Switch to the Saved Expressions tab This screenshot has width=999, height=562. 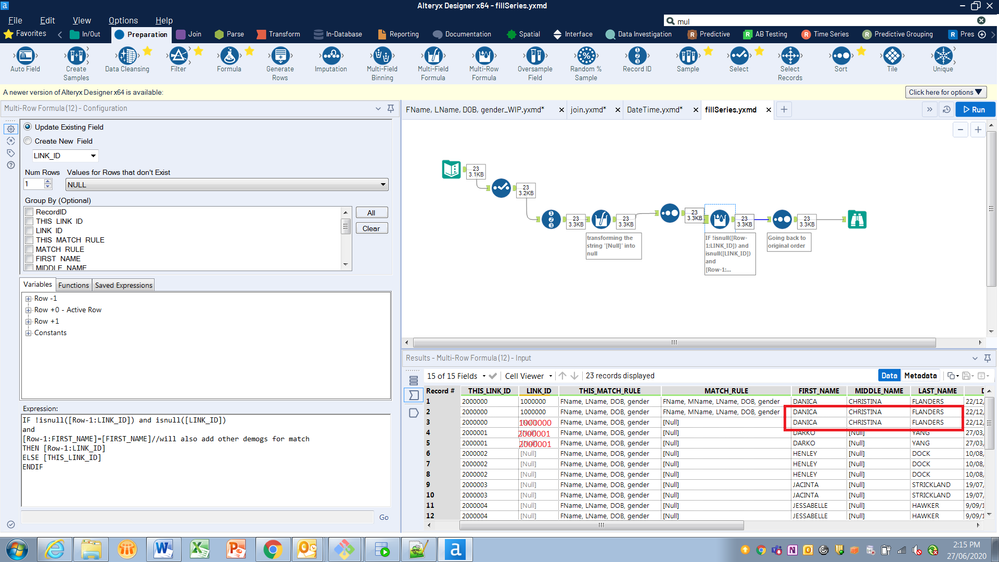(x=124, y=285)
